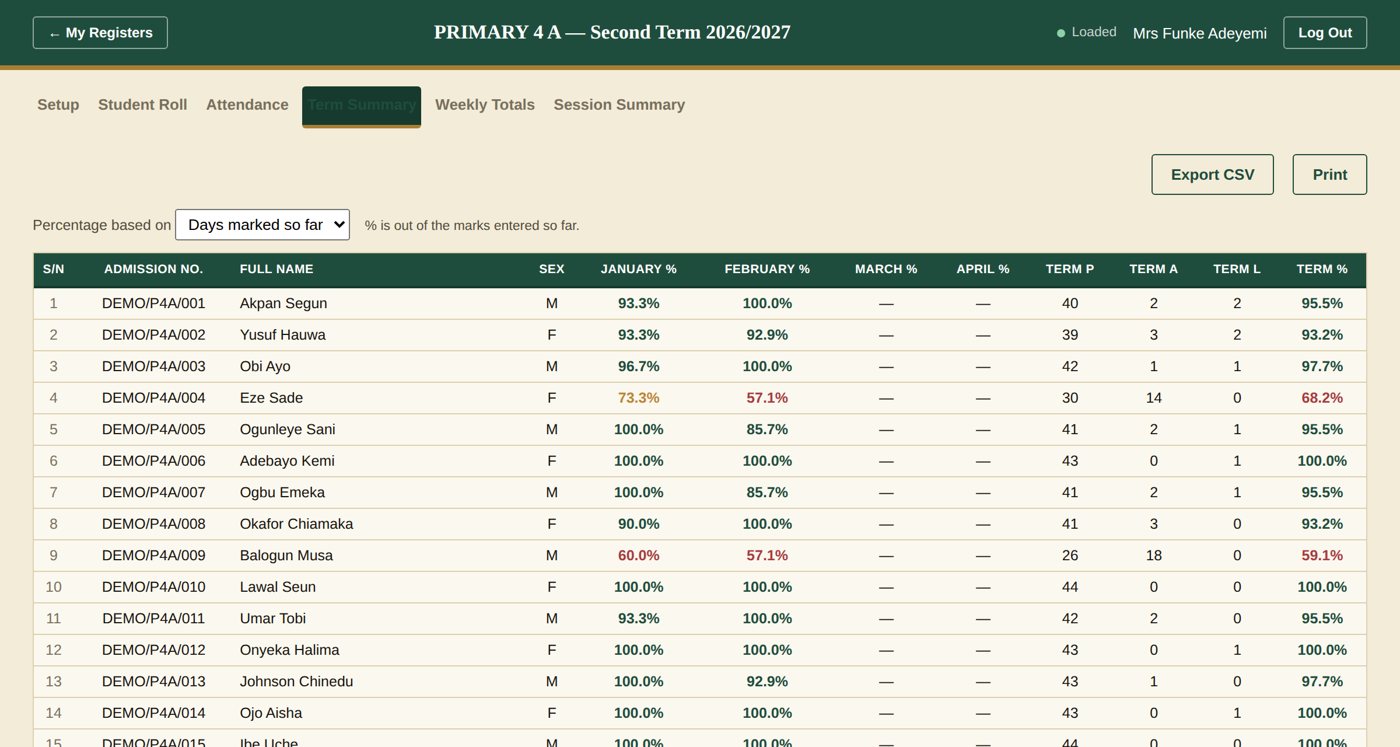Click Yusuf Hauwa's Term P value 39
Image resolution: width=1400 pixels, height=747 pixels.
1070,335
